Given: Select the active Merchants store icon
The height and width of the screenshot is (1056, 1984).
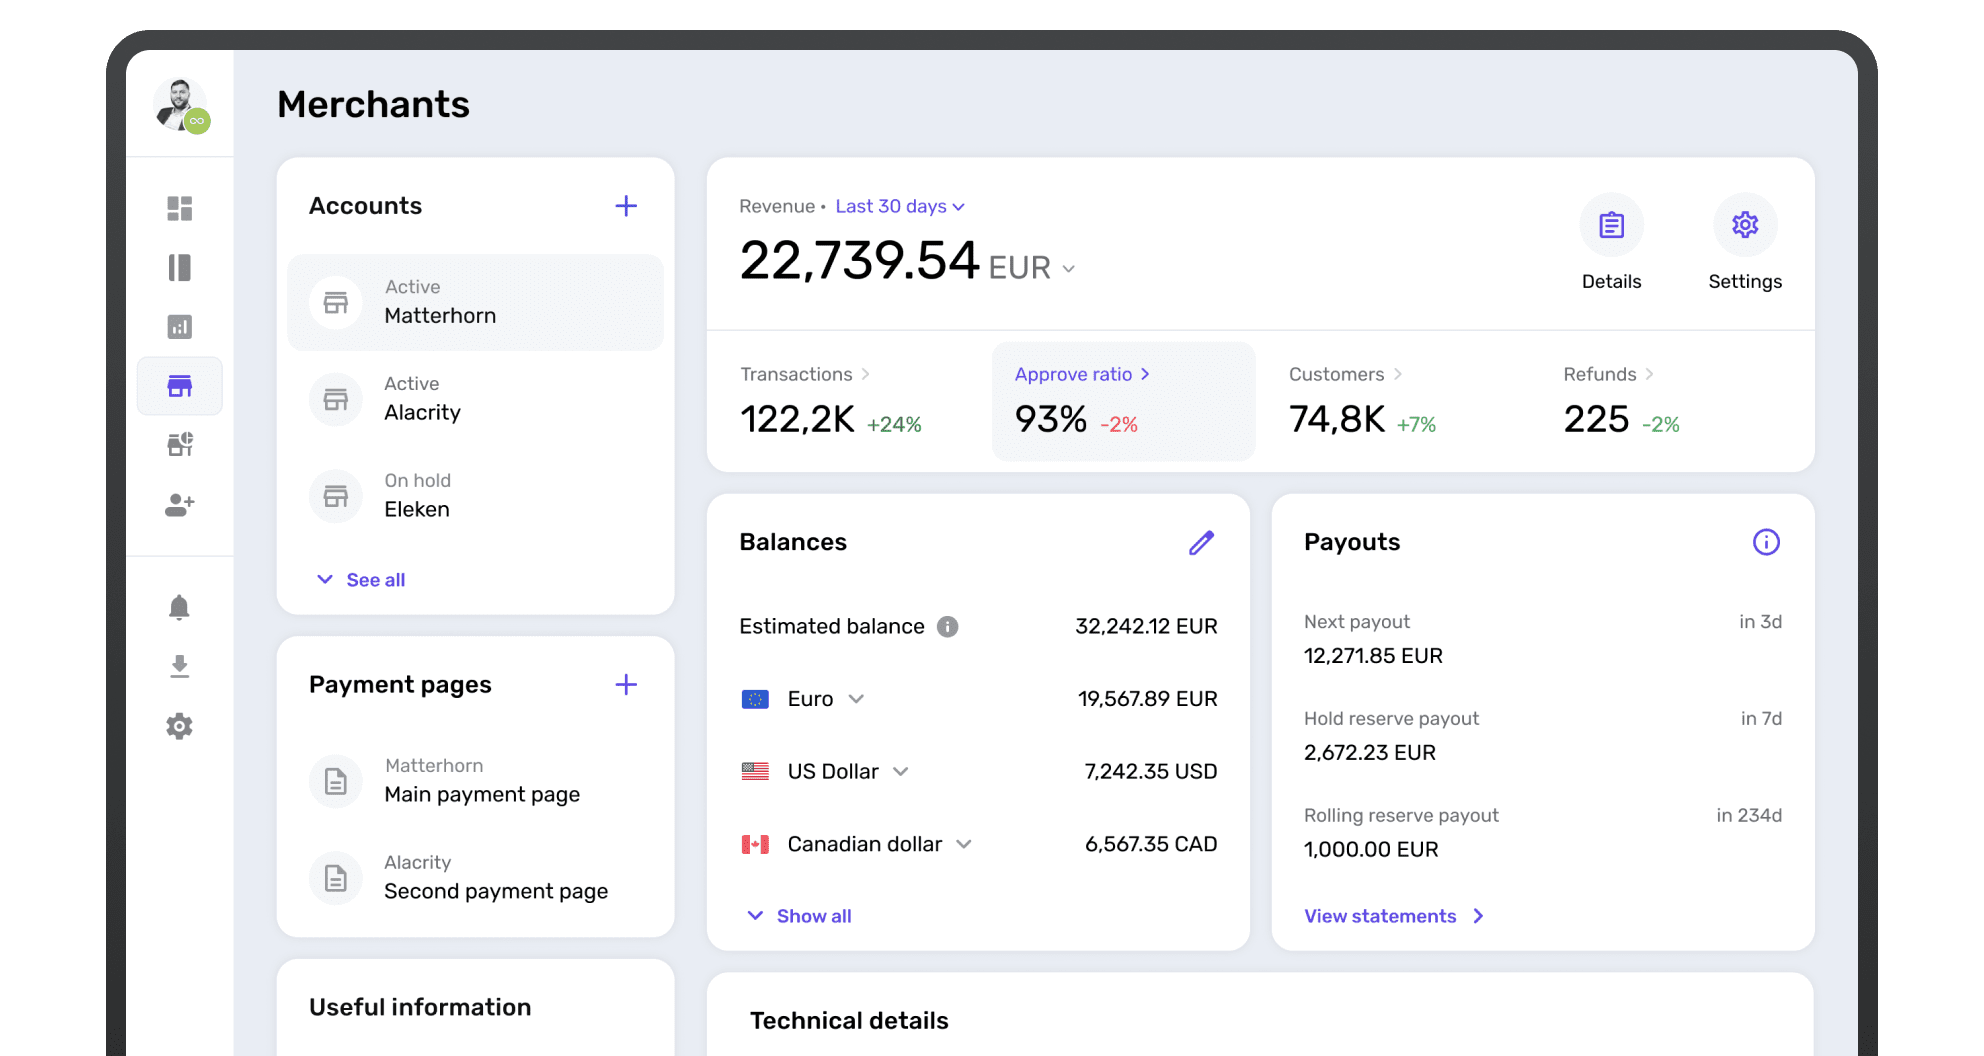Looking at the screenshot, I should (180, 386).
